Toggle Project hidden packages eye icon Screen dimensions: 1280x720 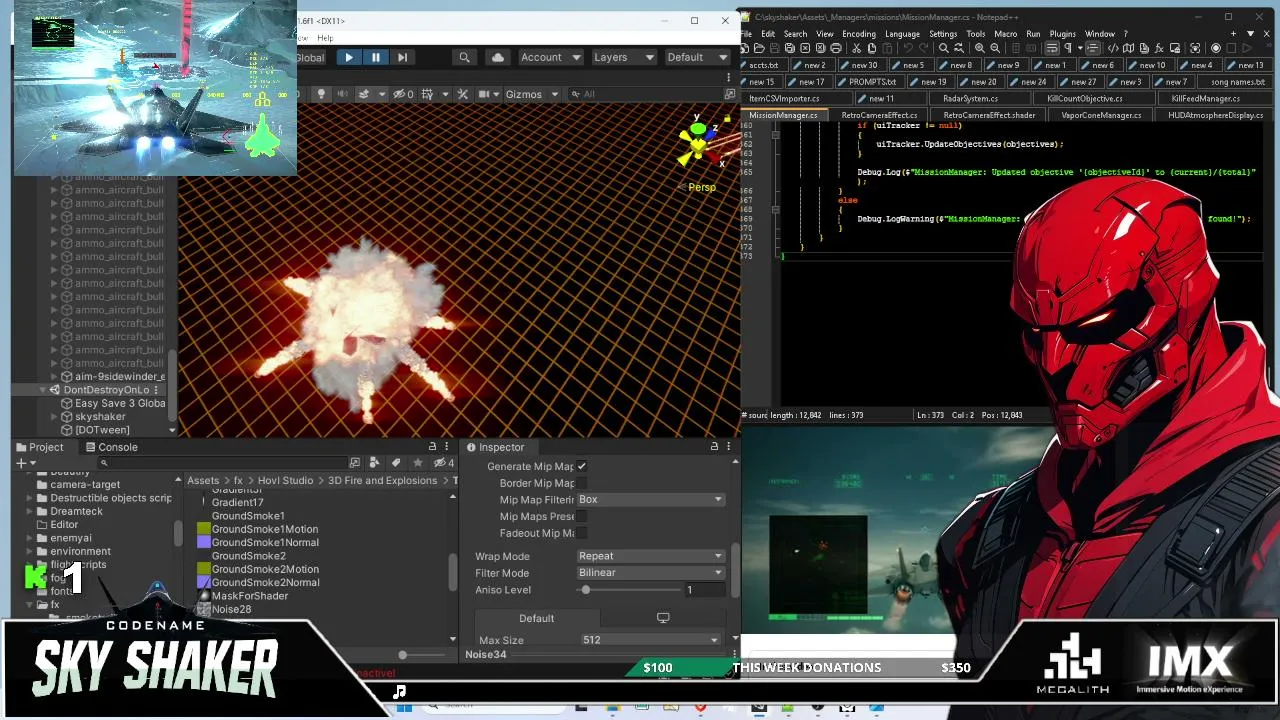(444, 463)
